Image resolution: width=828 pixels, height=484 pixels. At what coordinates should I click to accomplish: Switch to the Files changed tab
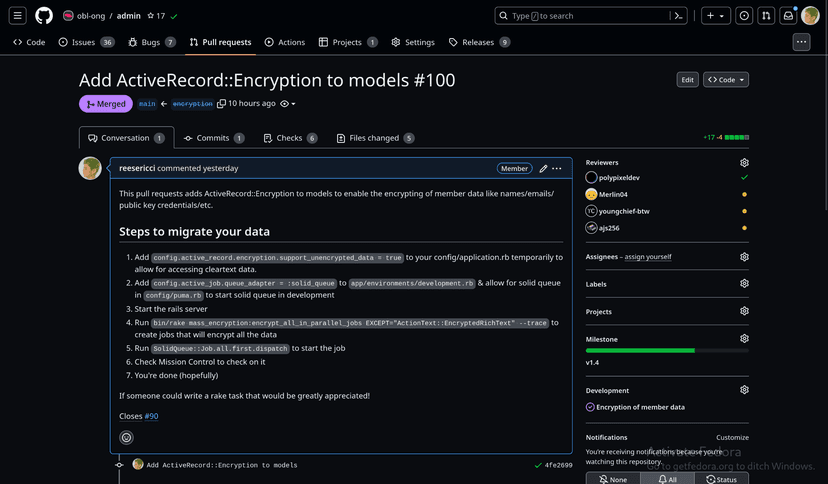point(375,138)
